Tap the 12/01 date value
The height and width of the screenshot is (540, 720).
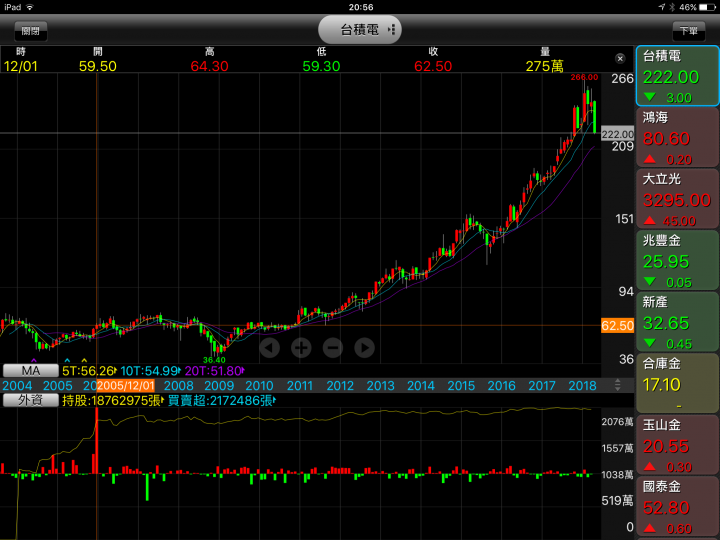(21, 66)
